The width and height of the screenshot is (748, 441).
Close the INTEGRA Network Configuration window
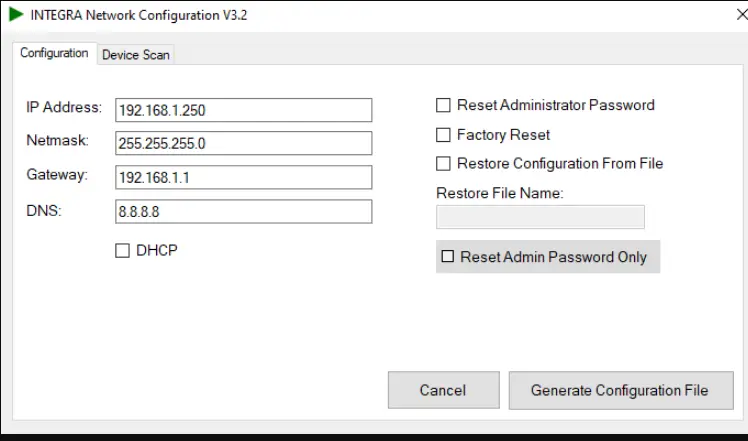[742, 15]
